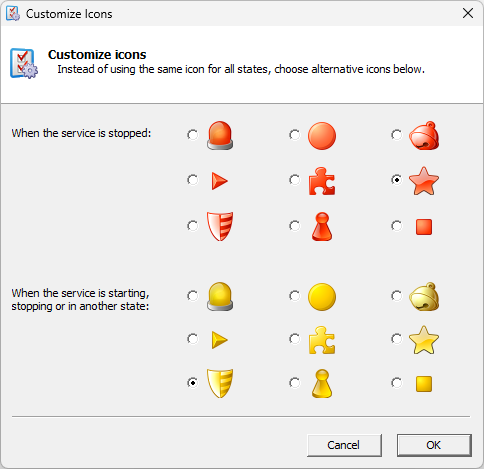The image size is (484, 469).
Task: Select radio button for red play arrow
Action: click(x=192, y=180)
